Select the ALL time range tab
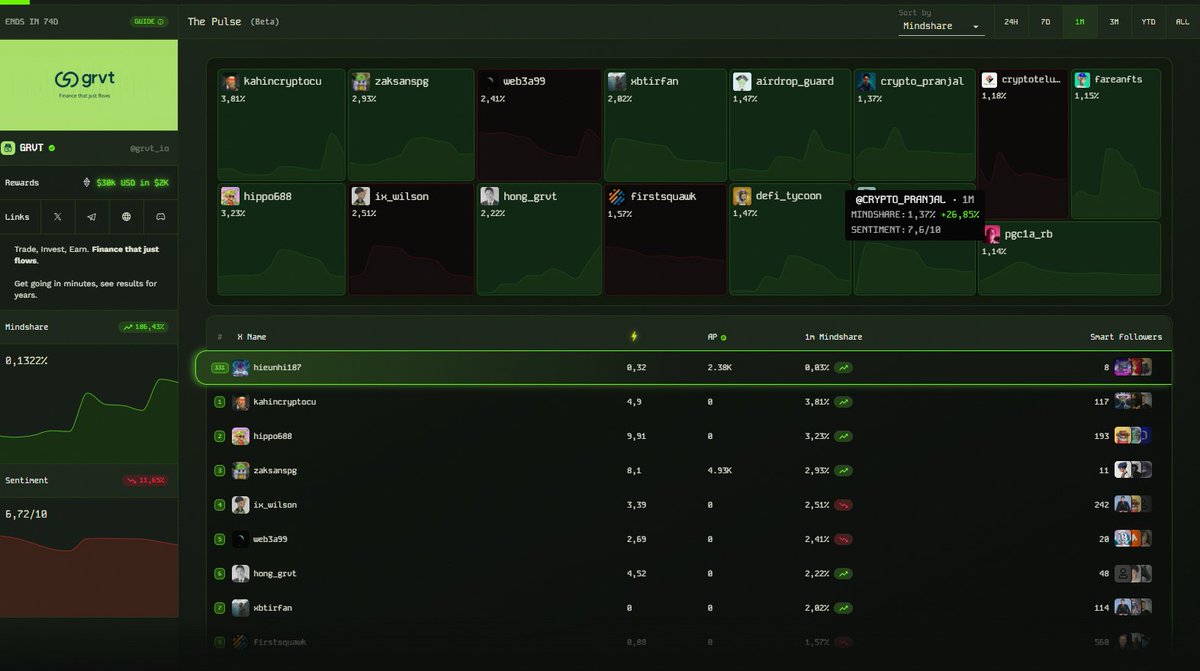Viewport: 1200px width, 671px height. coord(1183,21)
